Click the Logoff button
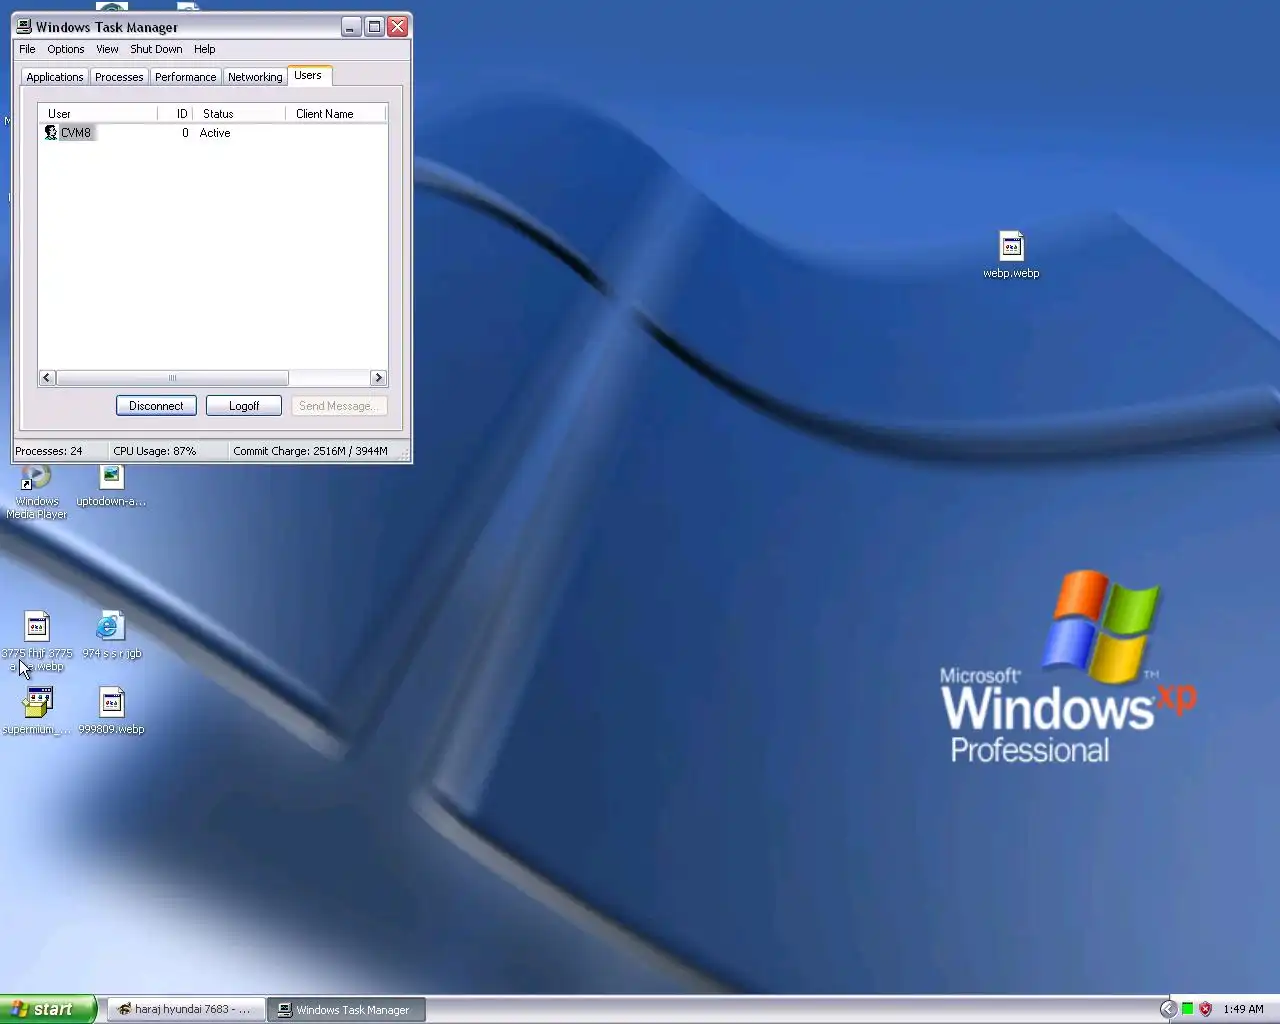The height and width of the screenshot is (1024, 1280). click(x=243, y=406)
